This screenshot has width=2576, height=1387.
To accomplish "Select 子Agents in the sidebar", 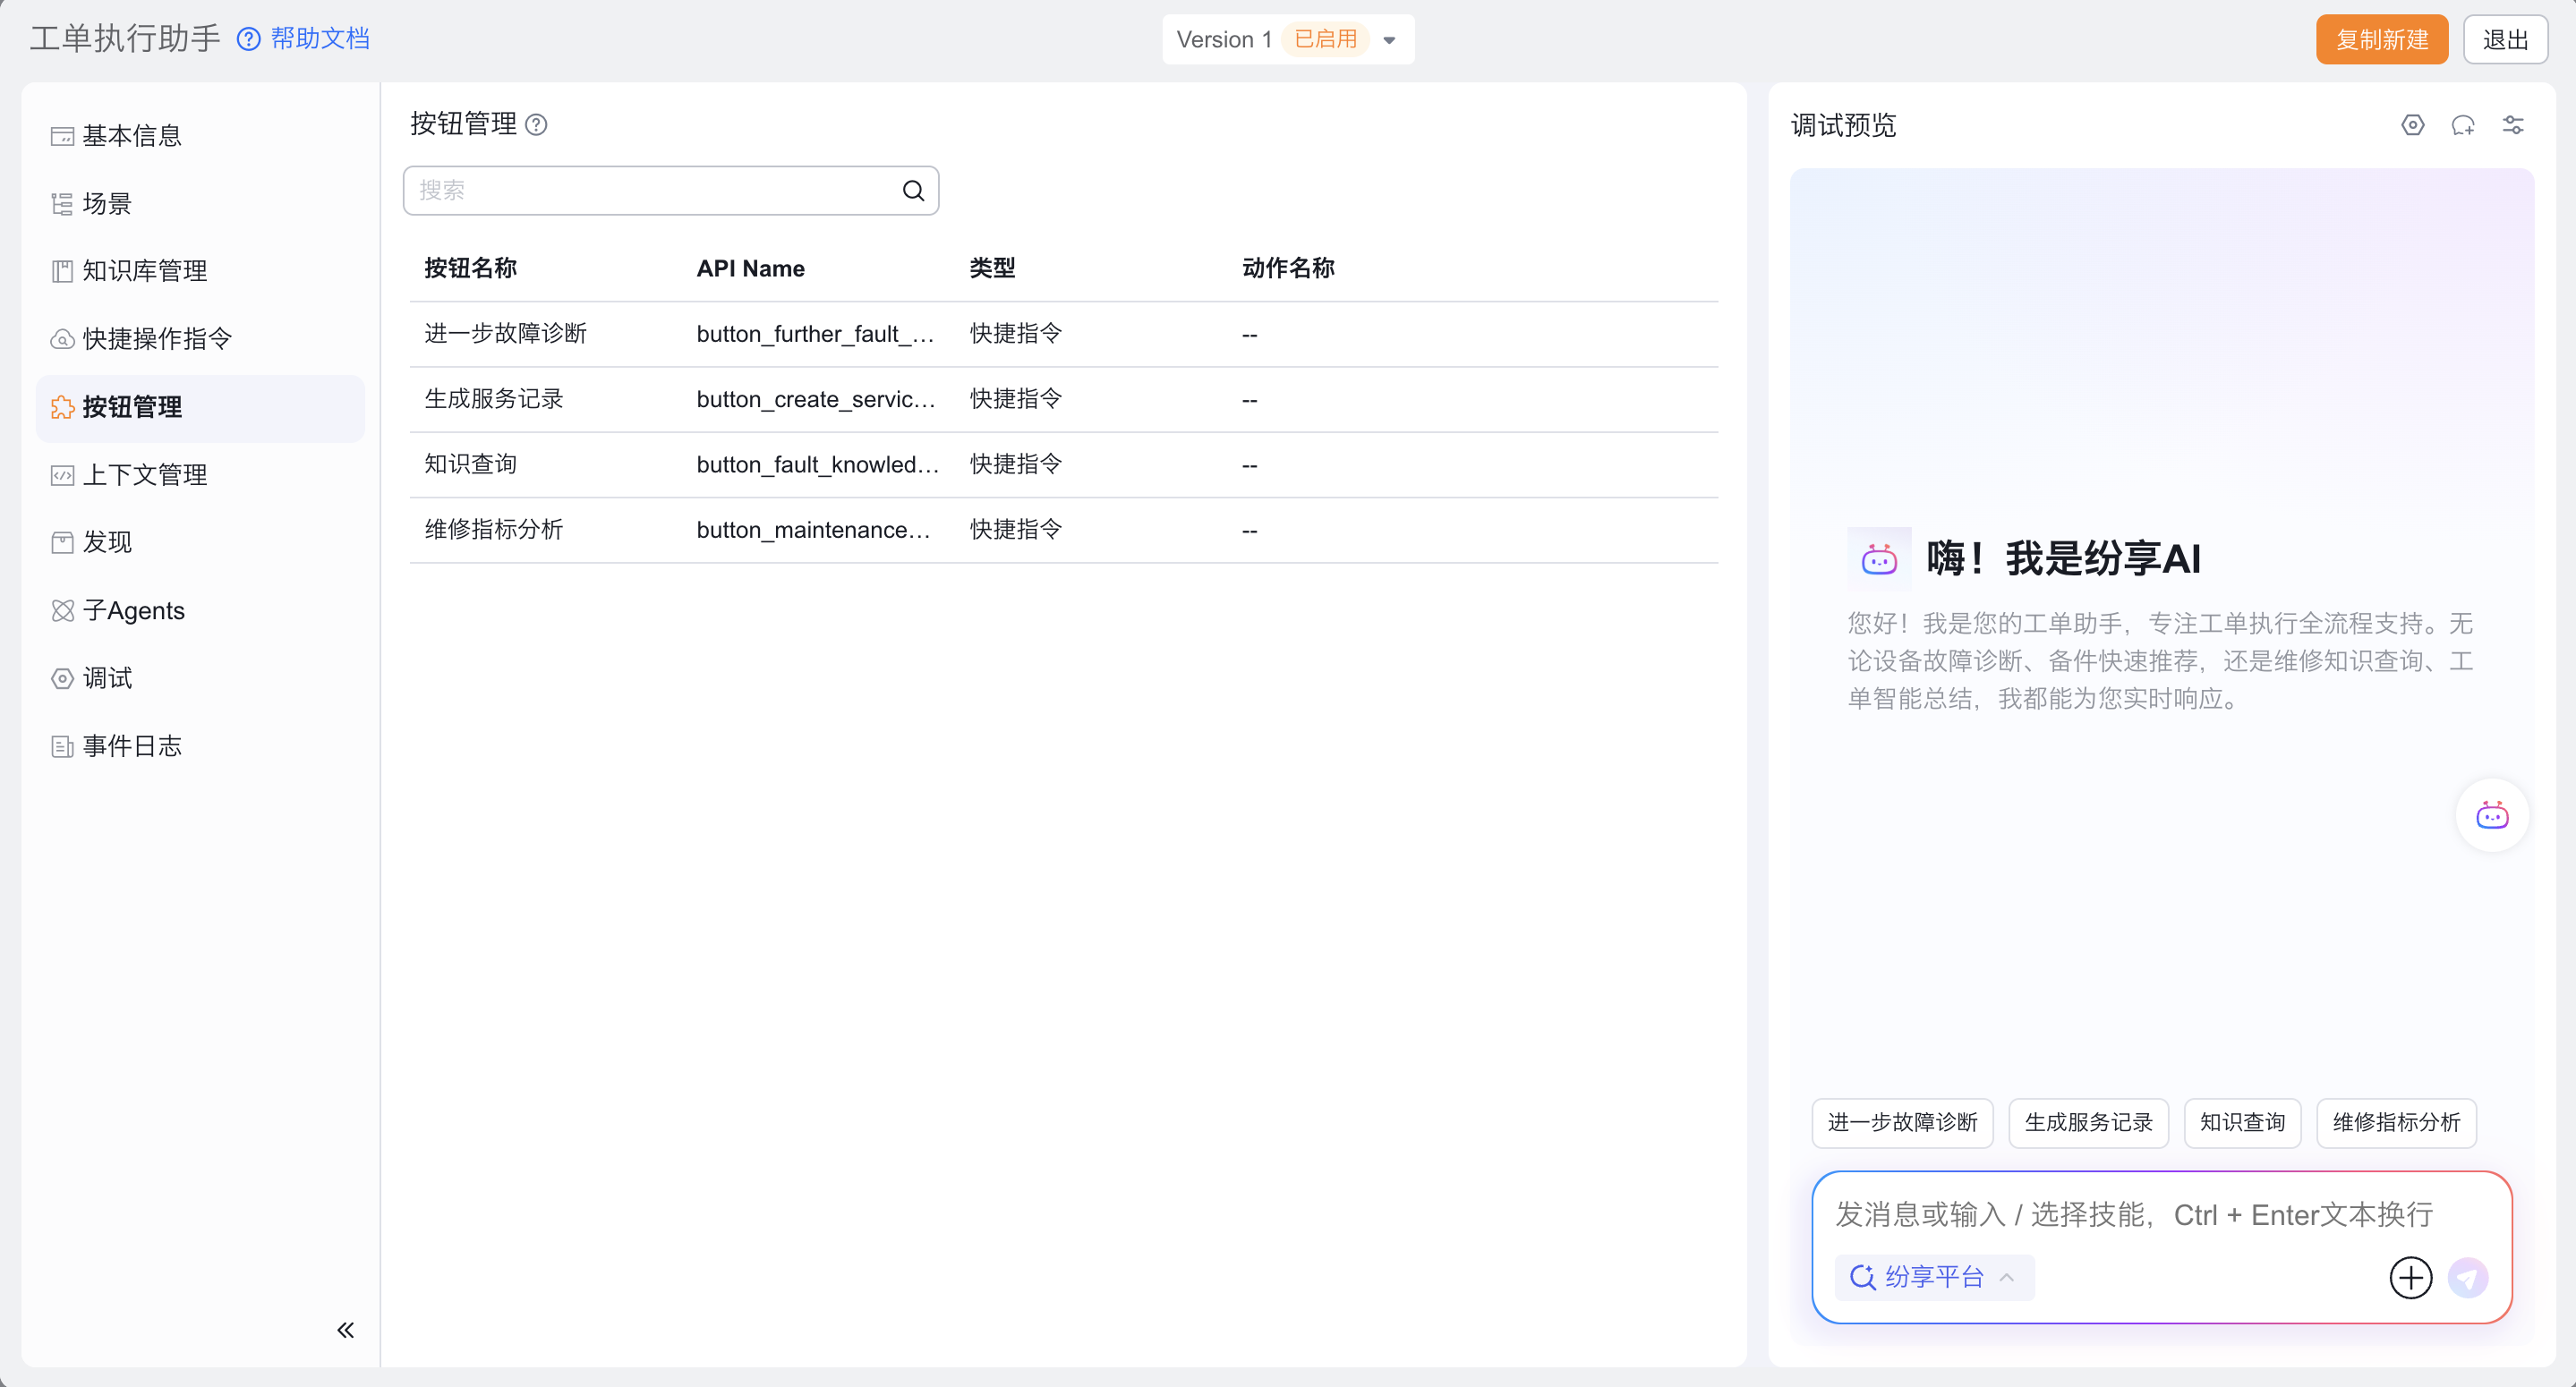I will [133, 610].
